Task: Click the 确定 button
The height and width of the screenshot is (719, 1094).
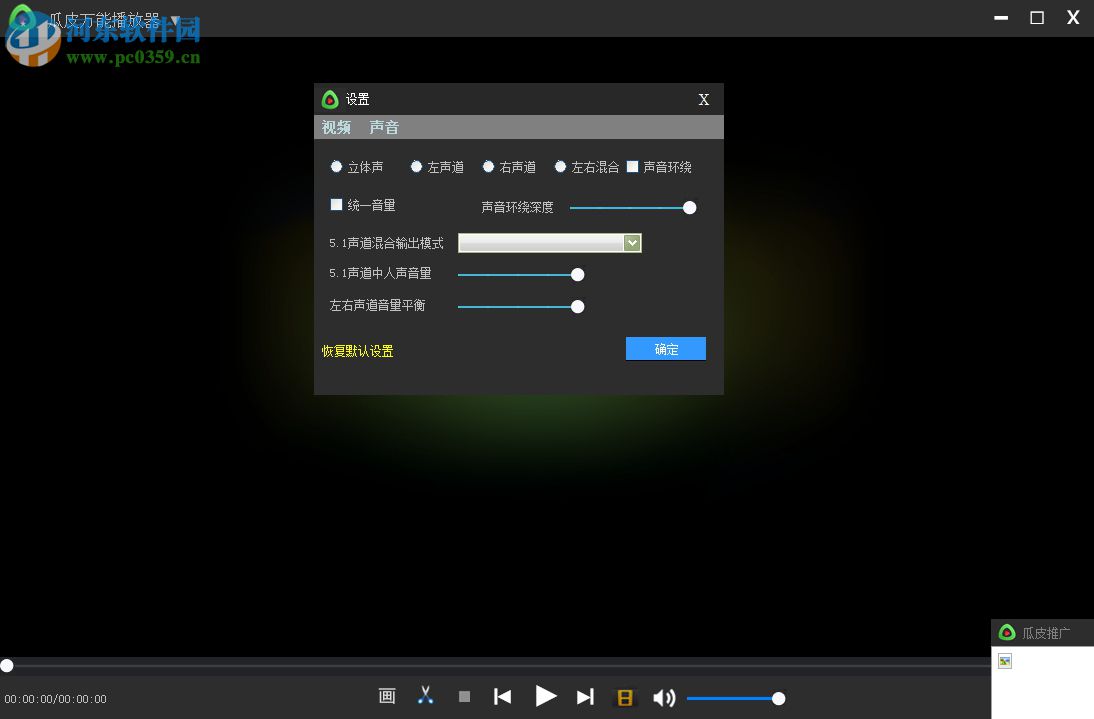Action: [x=665, y=348]
